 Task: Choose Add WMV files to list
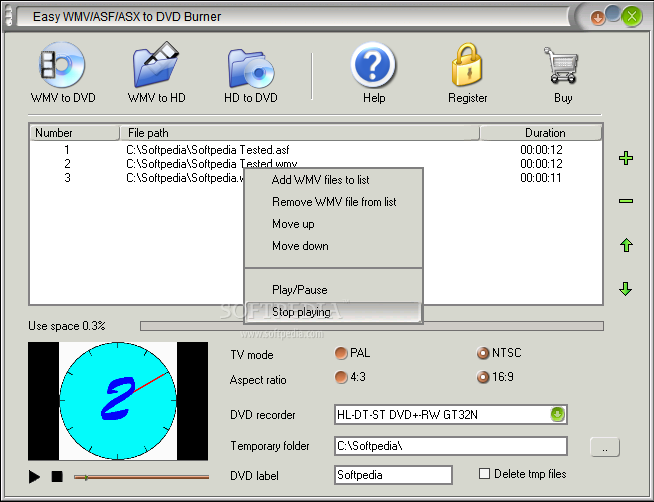click(x=334, y=180)
